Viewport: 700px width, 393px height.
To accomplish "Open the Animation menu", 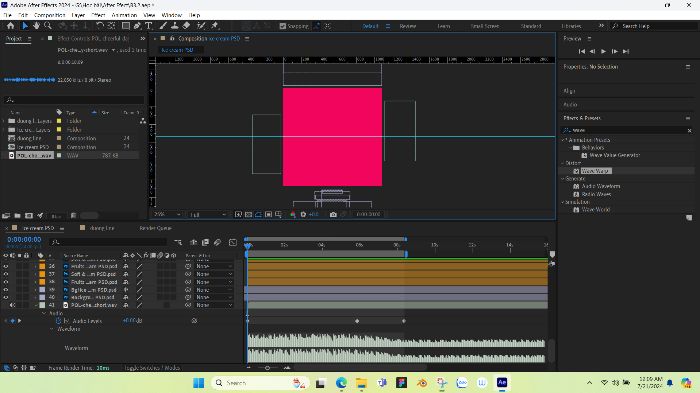I will point(124,15).
